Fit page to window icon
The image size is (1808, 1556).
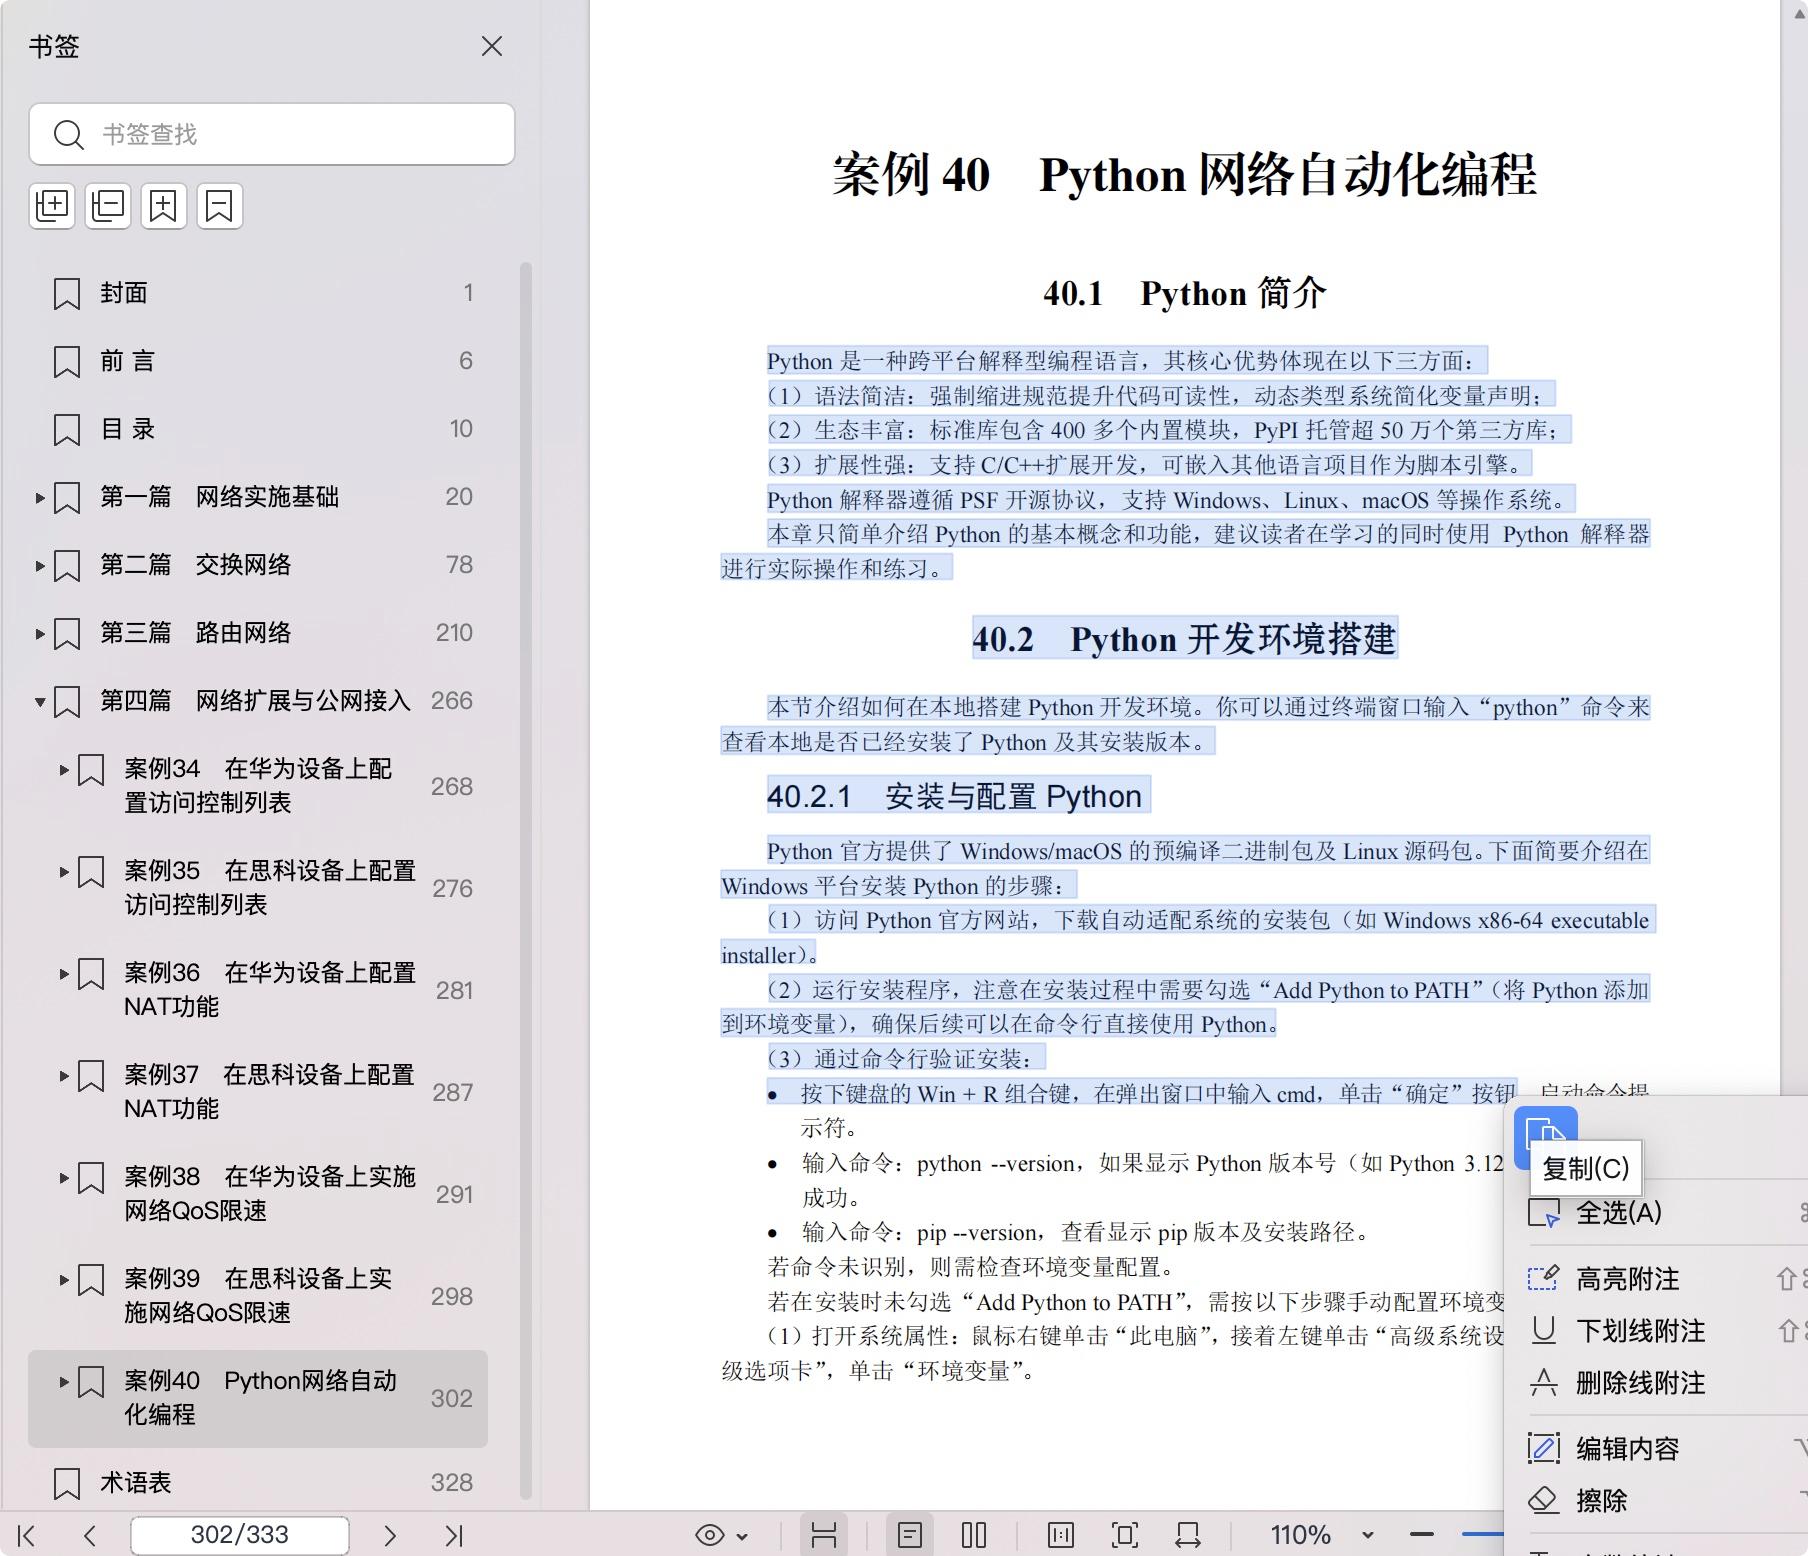click(1125, 1535)
